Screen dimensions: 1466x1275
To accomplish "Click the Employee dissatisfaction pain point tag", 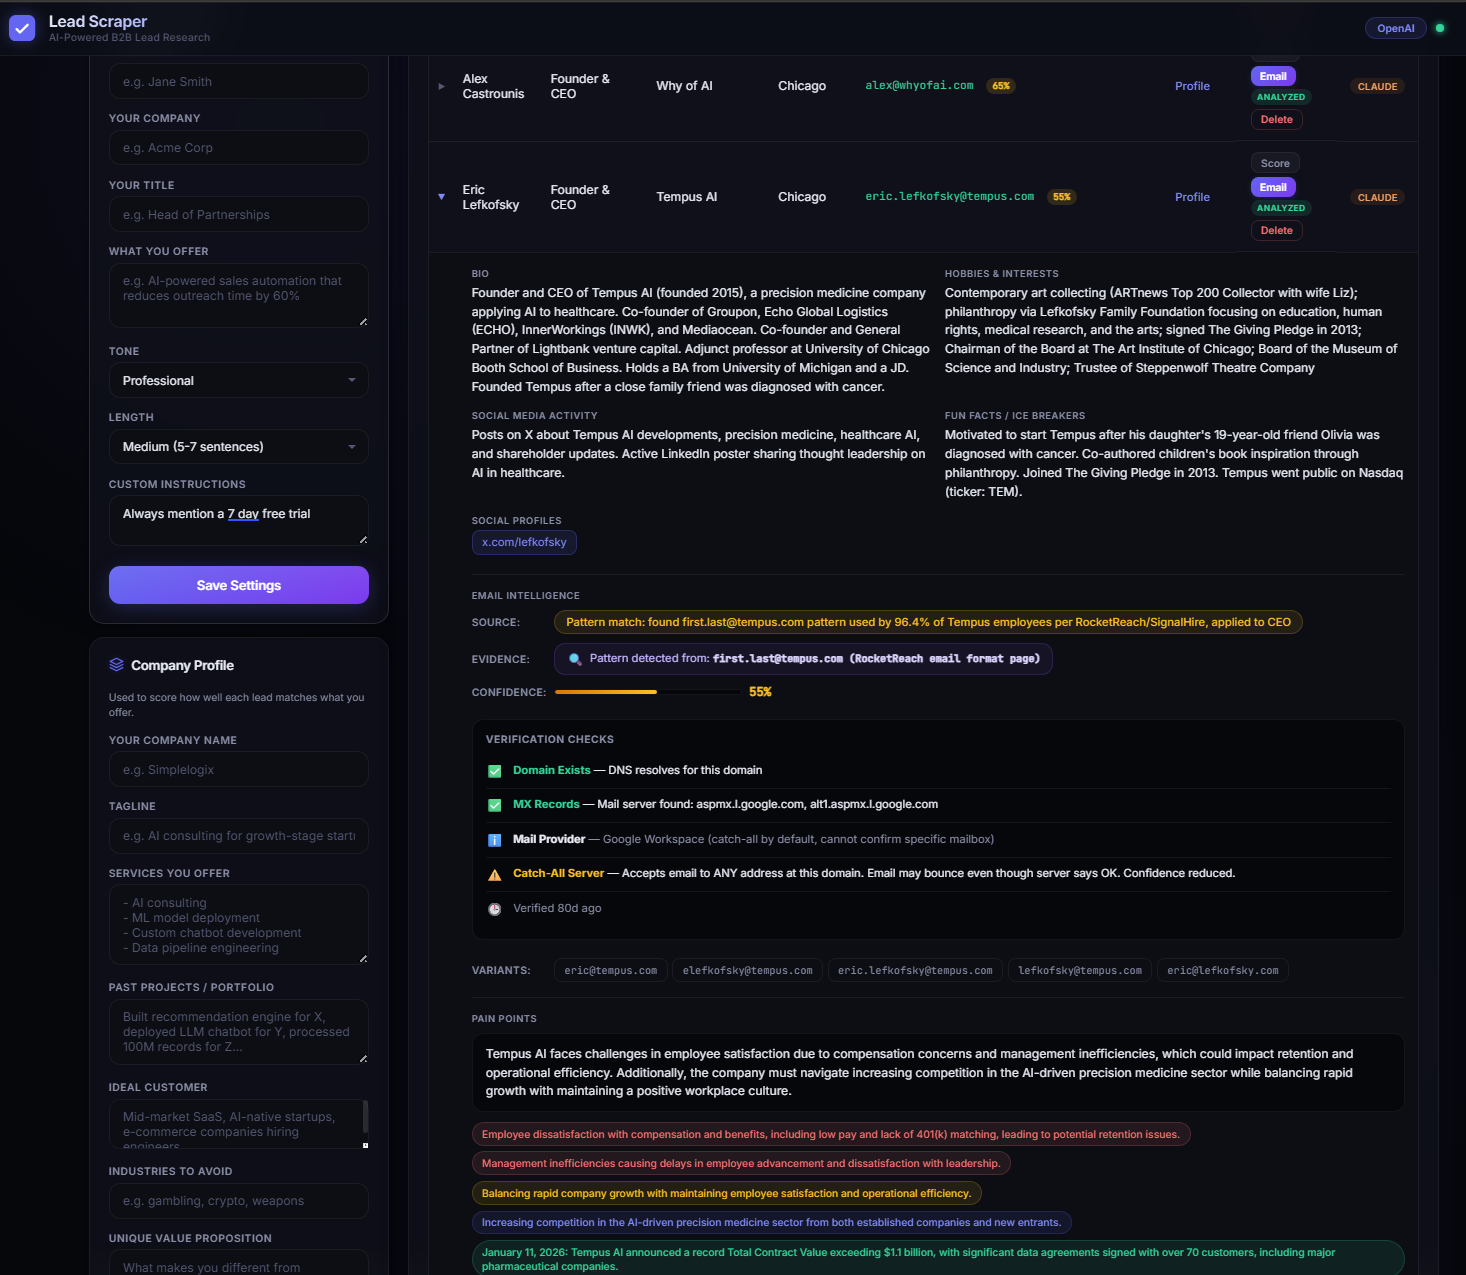I will pyautogui.click(x=831, y=1134).
